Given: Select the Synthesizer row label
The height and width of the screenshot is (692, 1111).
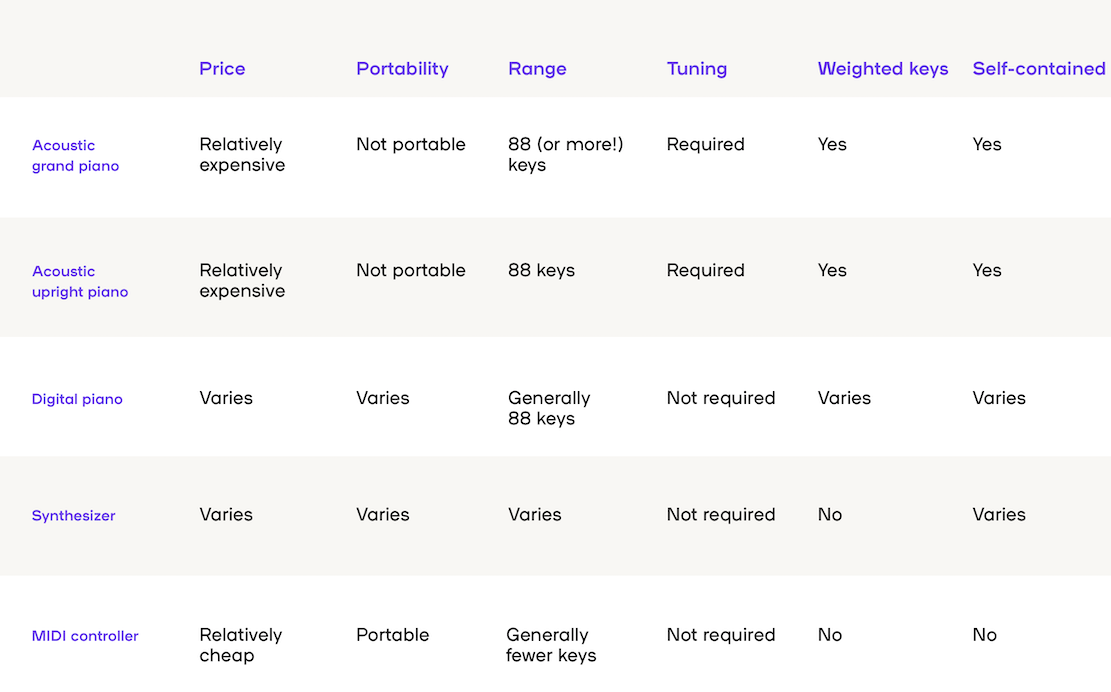Looking at the screenshot, I should tap(73, 516).
